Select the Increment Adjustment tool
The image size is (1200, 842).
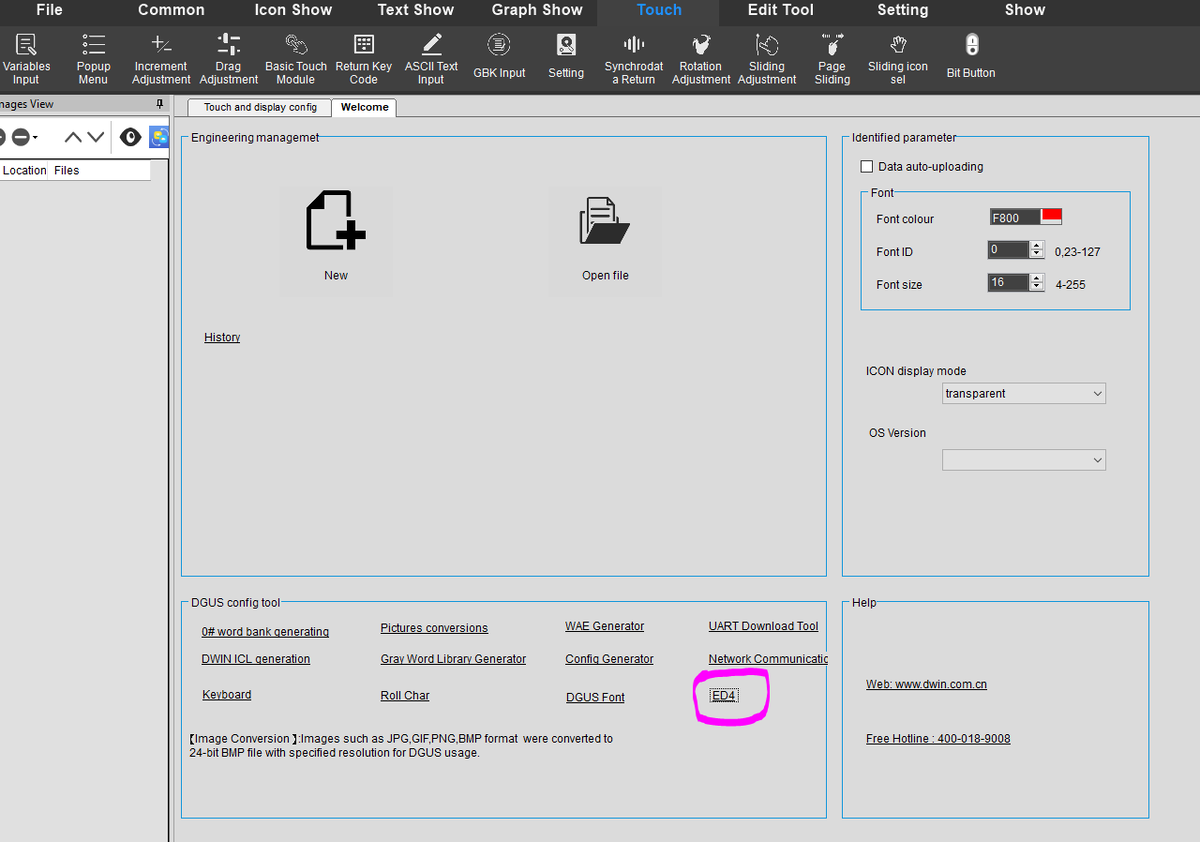(161, 59)
